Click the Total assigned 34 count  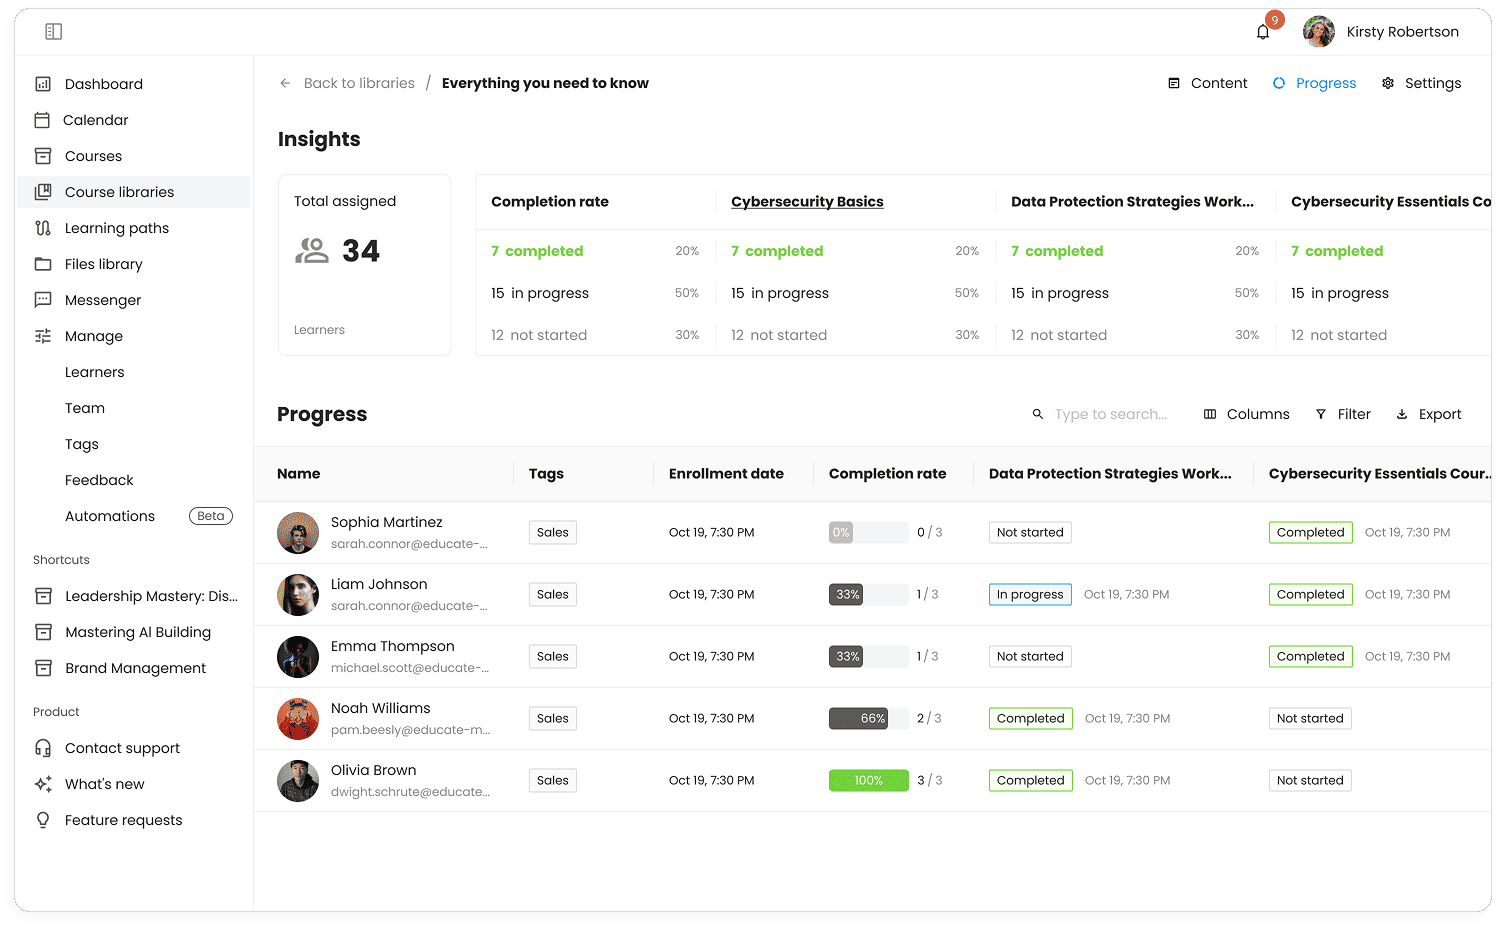click(361, 251)
